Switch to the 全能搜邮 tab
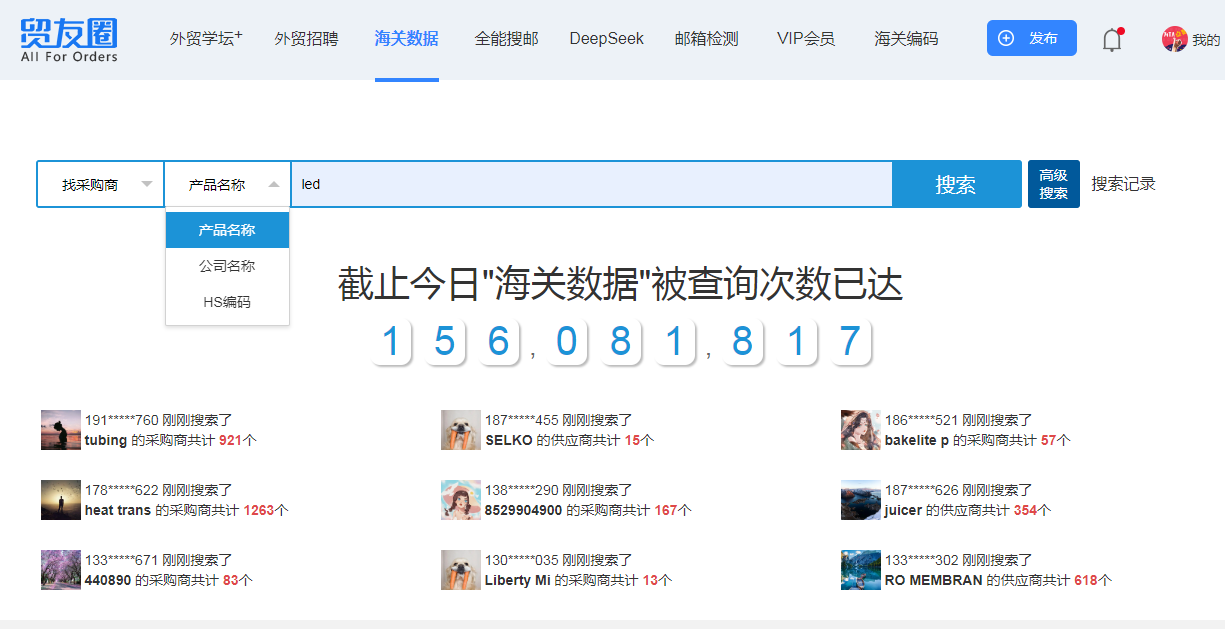 pos(506,39)
